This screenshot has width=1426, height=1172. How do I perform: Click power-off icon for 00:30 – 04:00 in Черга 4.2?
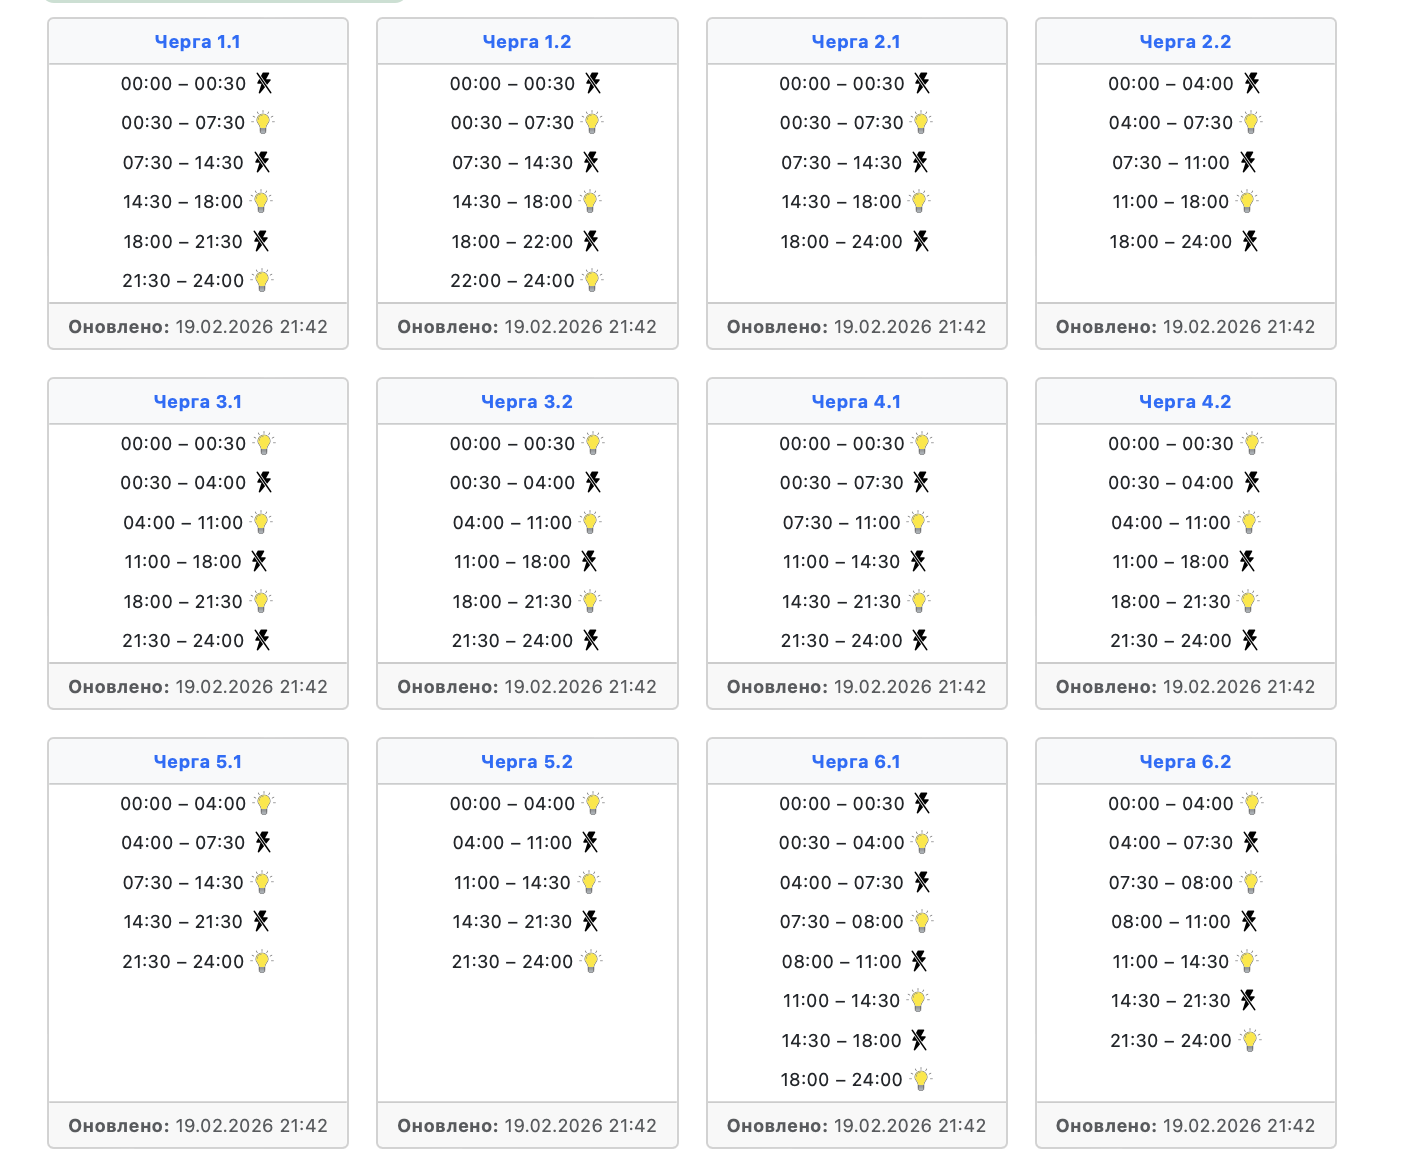click(1252, 483)
